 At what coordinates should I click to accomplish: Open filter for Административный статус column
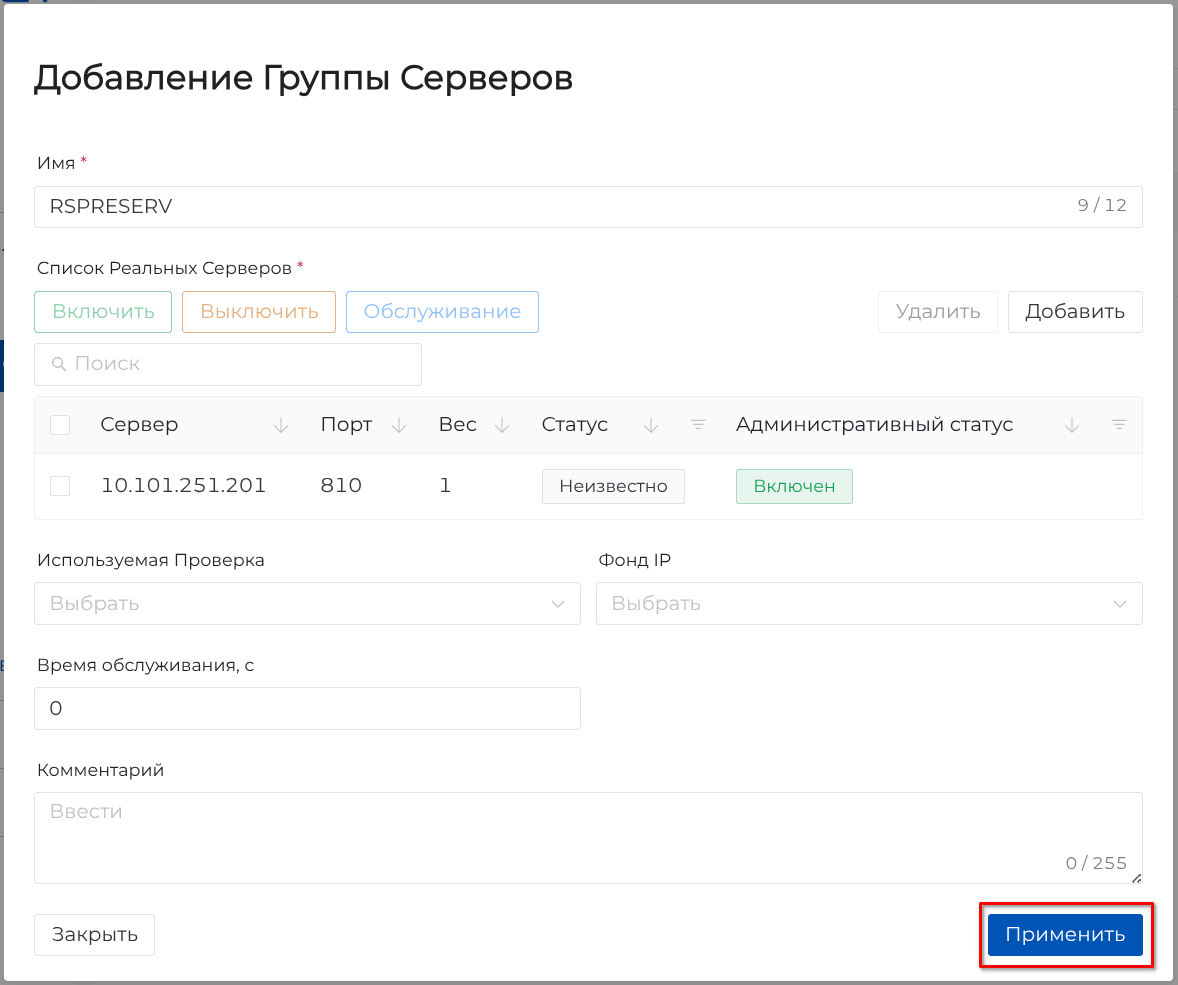[1120, 425]
